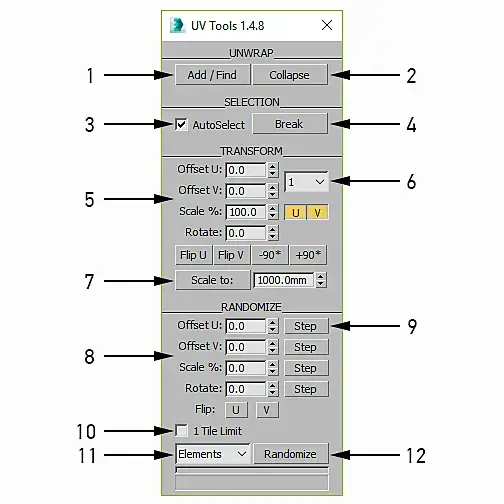
Task: Click the Flip V transform button
Action: (231, 255)
